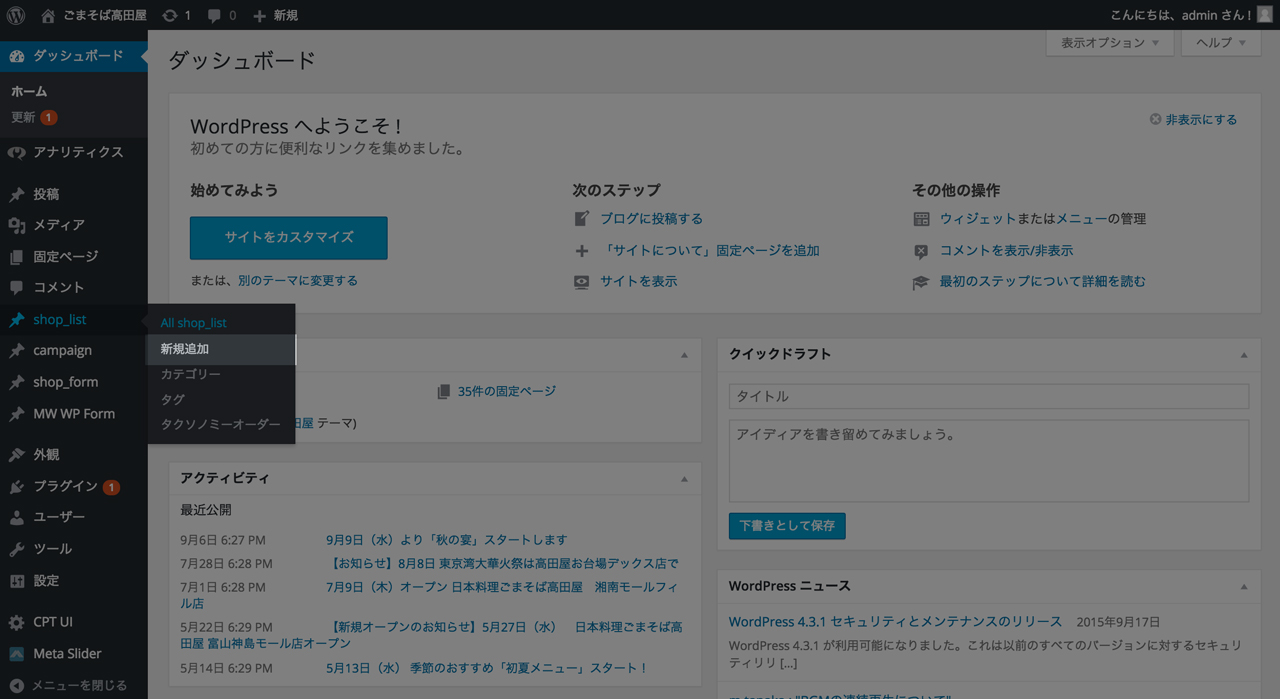Click the plus icon beside 新規
Screen dimensions: 1280x699
tap(259, 16)
